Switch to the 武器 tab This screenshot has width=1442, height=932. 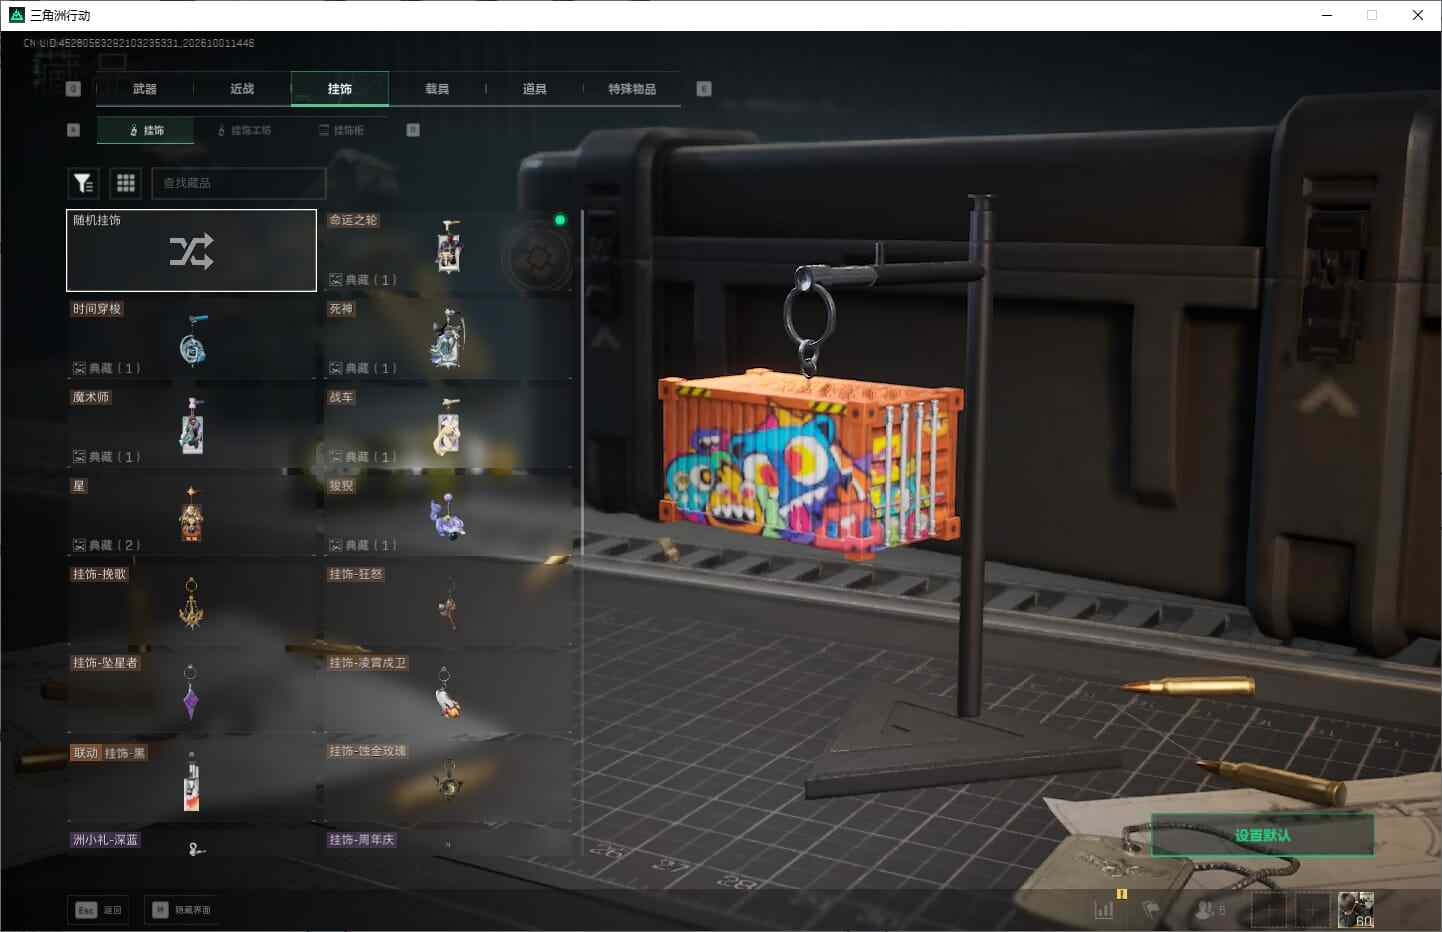point(145,89)
